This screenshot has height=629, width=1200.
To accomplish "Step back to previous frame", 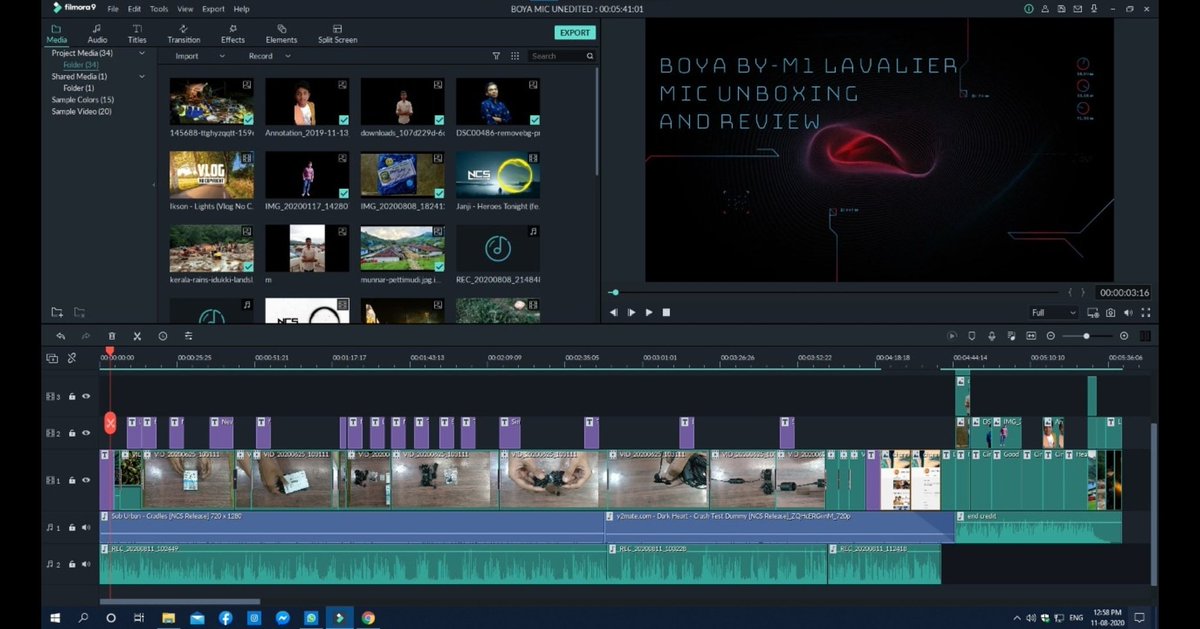I will 614,312.
